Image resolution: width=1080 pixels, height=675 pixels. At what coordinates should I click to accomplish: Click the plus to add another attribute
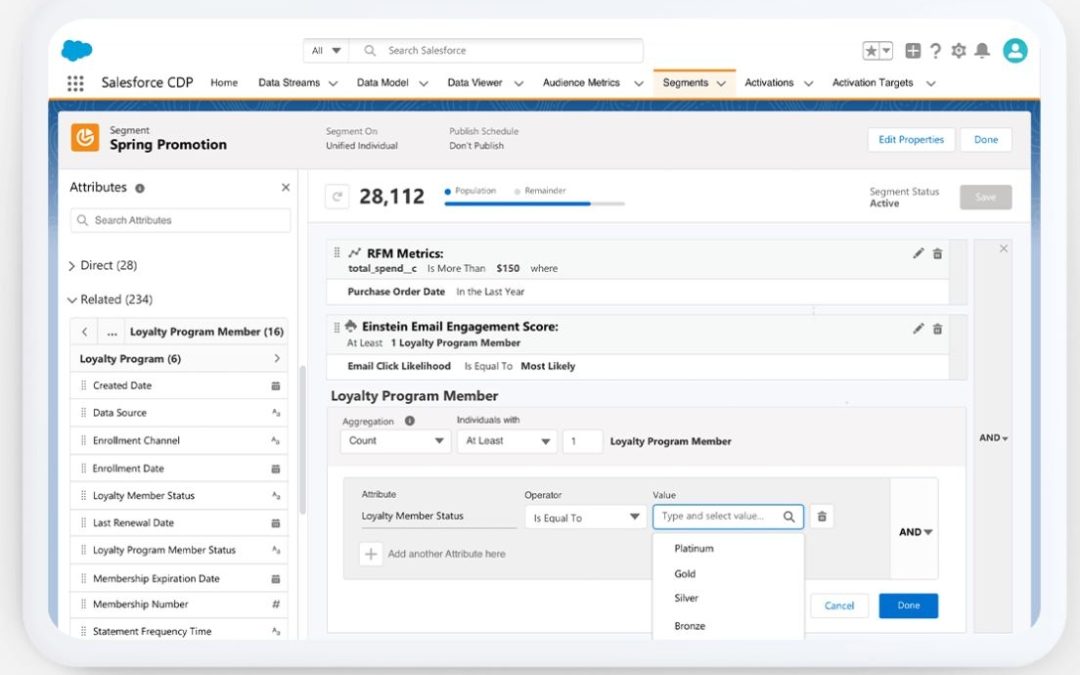click(371, 554)
